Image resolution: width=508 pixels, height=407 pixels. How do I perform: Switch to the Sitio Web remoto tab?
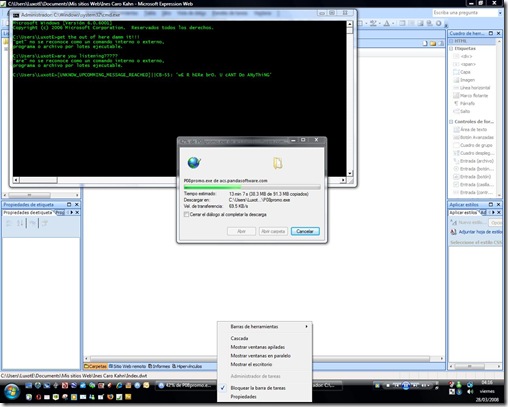(x=127, y=366)
